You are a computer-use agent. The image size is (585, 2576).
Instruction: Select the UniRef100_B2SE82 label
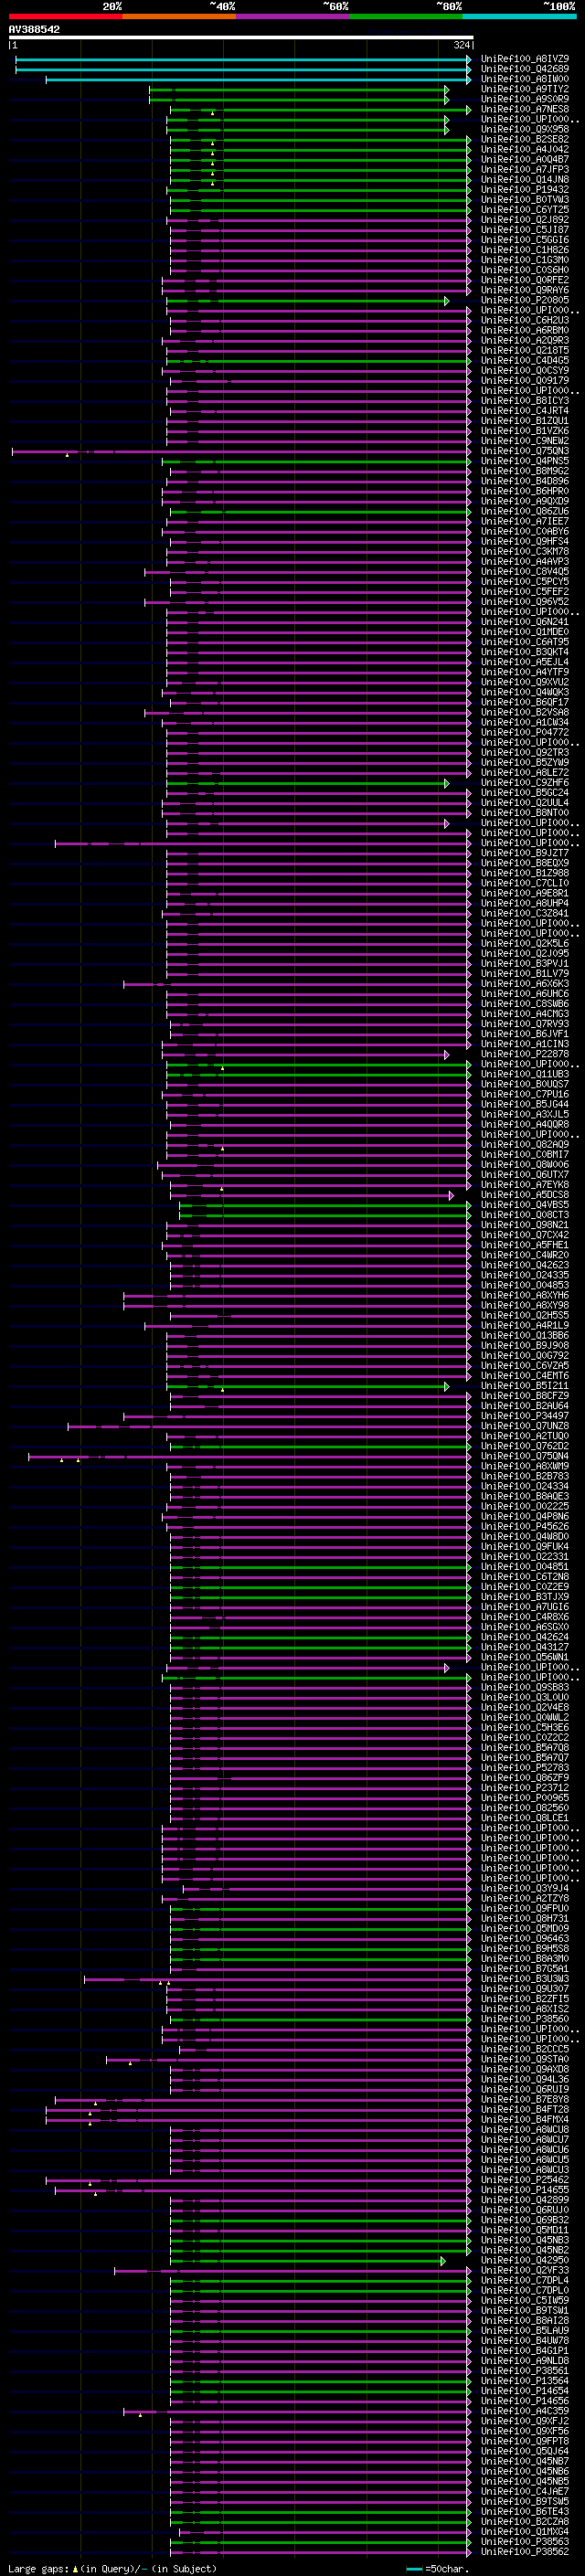[525, 139]
